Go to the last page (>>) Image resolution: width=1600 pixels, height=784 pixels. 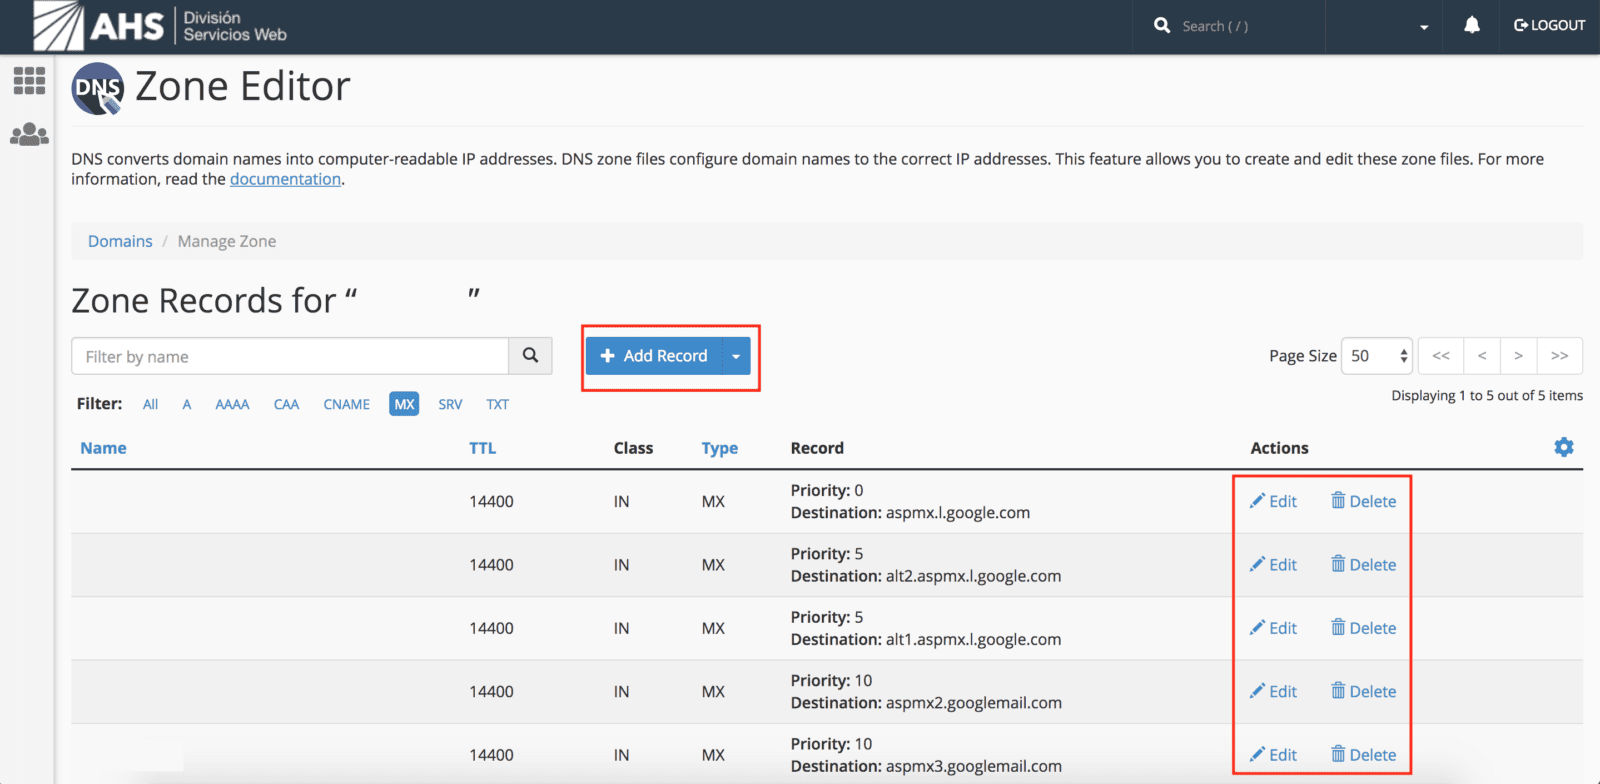[x=1559, y=356]
